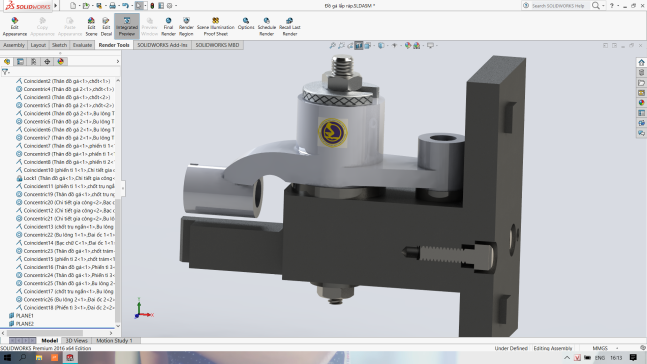Switch to the Layout tab
The width and height of the screenshot is (647, 364).
(38, 45)
